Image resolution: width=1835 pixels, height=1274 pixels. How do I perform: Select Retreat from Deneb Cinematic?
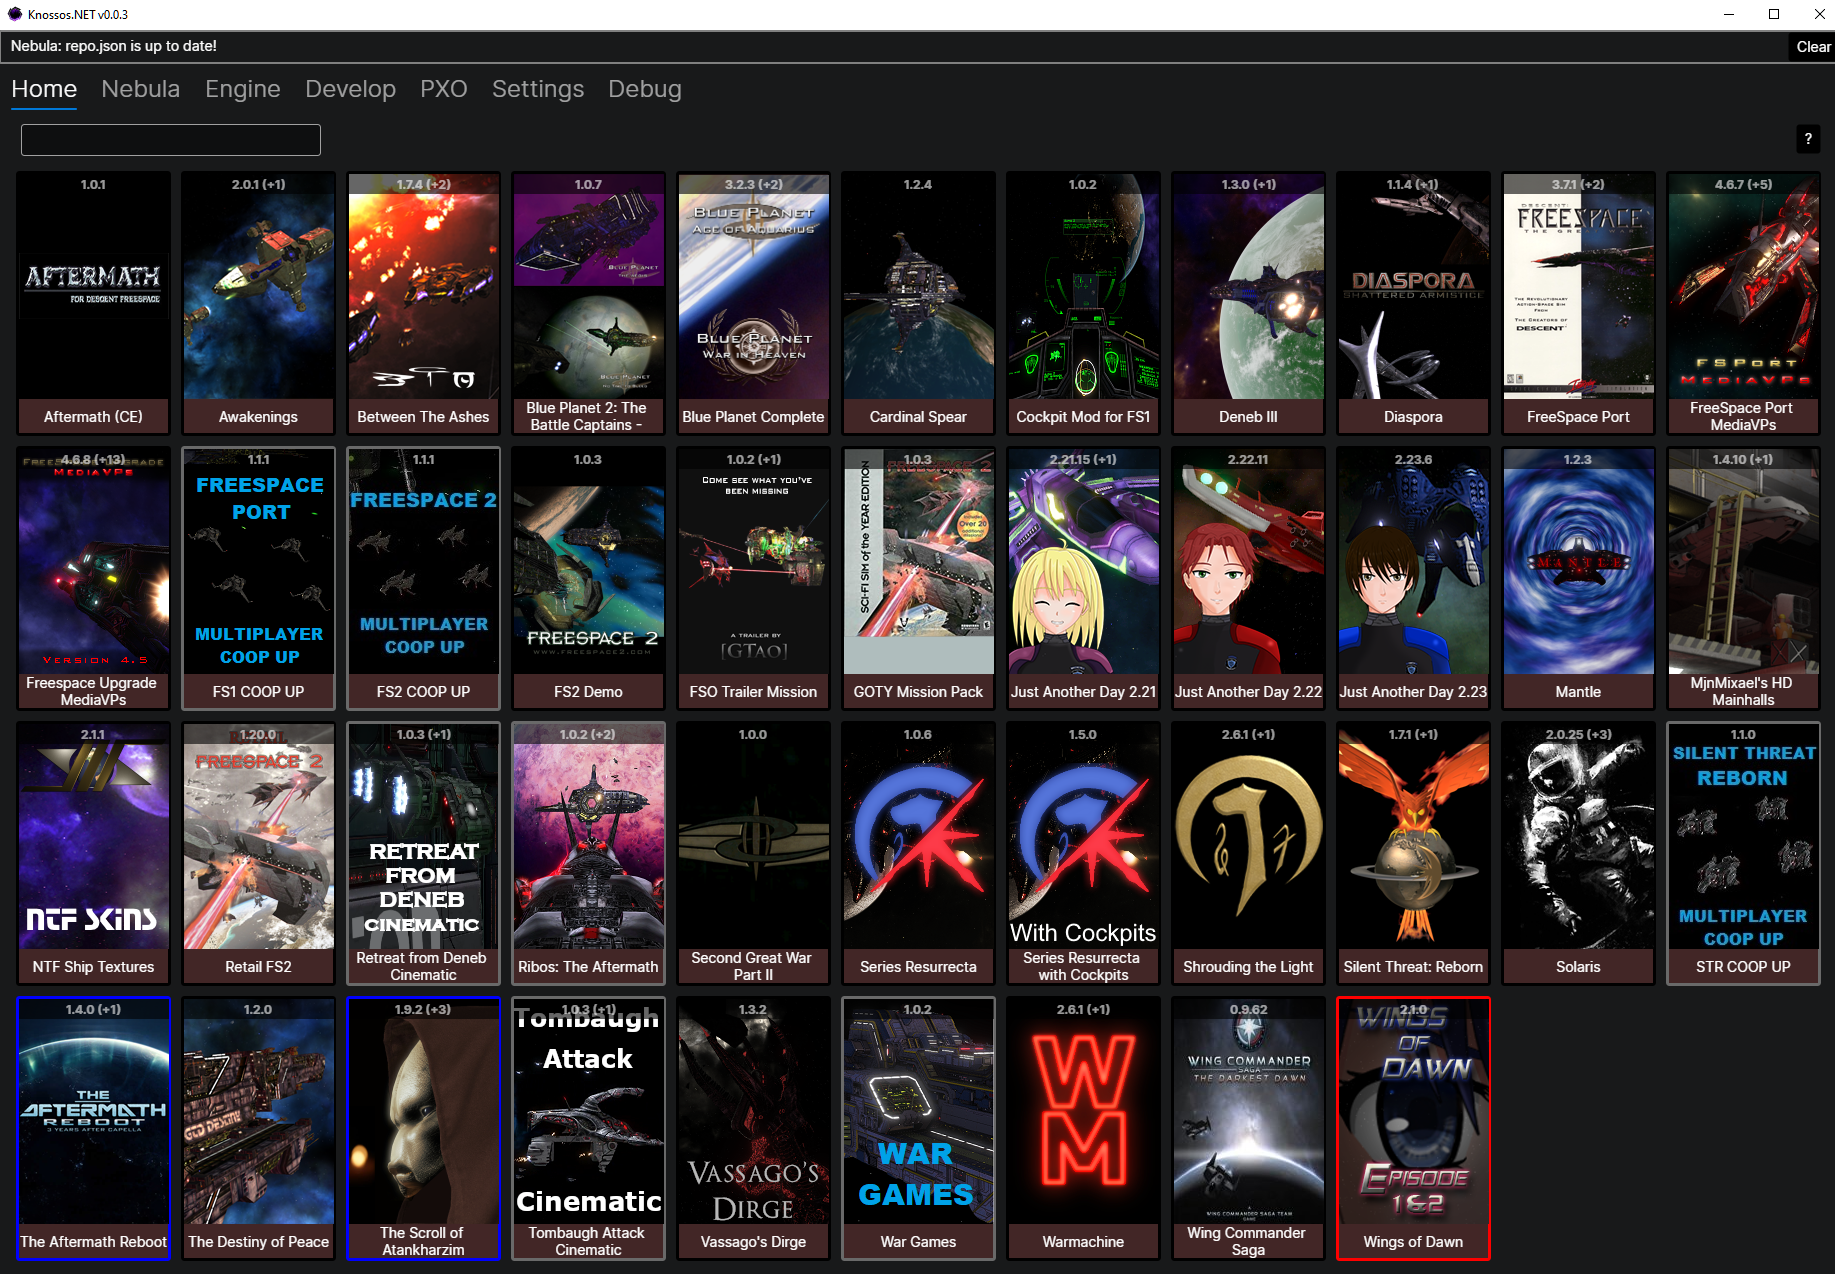click(423, 853)
